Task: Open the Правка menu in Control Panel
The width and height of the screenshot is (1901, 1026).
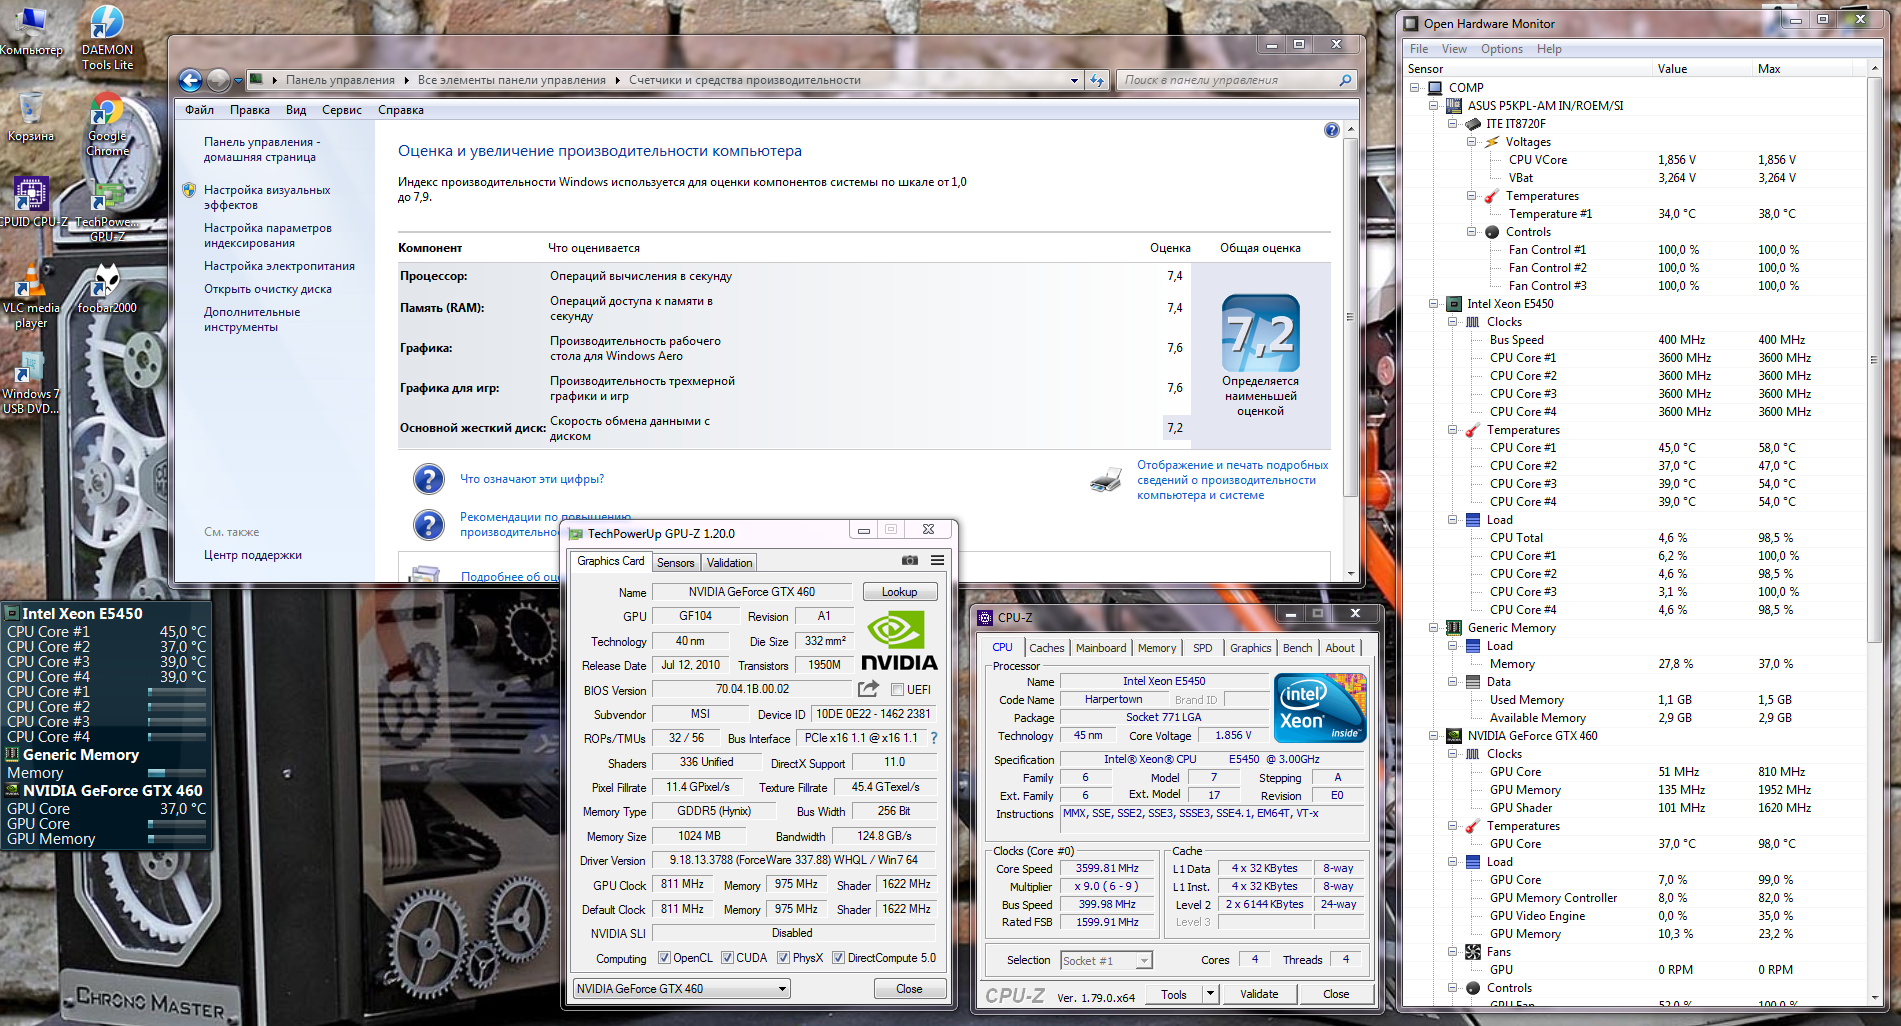Action: click(x=249, y=110)
